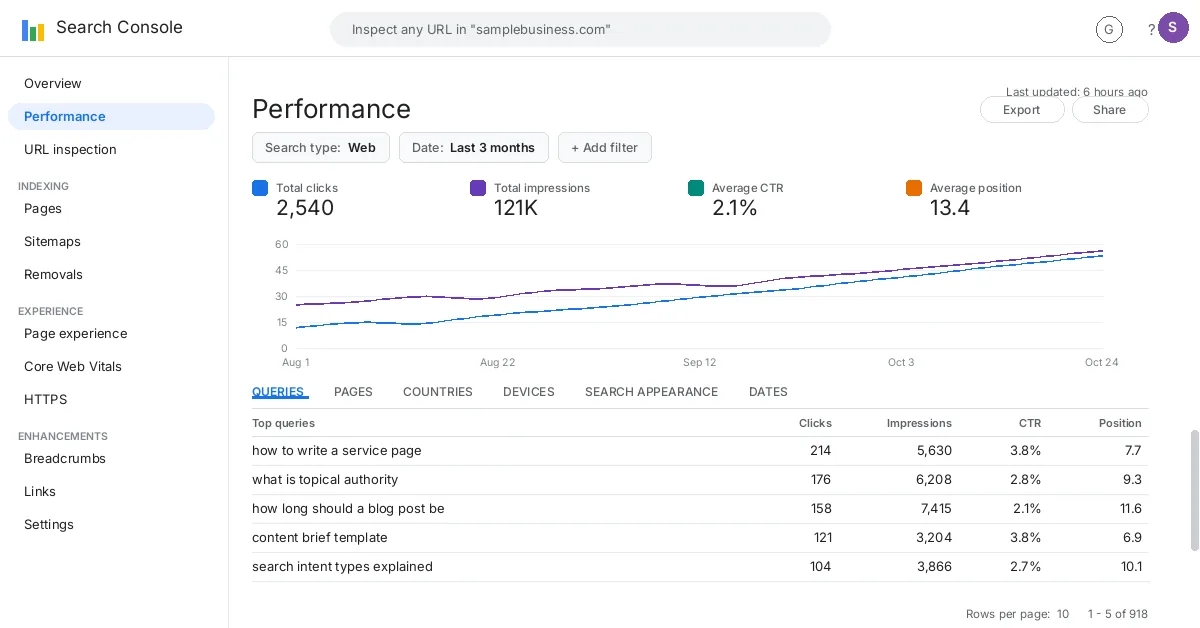Open the Rows per page dropdown
The image size is (1200, 628).
tap(1018, 614)
